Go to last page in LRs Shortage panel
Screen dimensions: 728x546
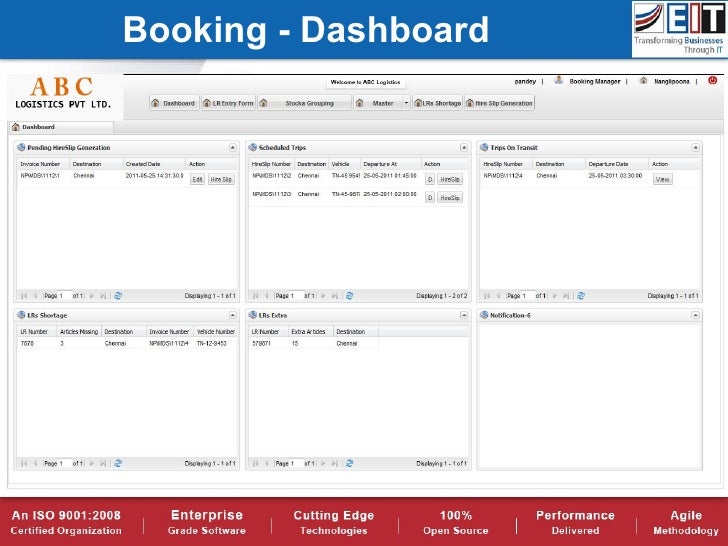(x=103, y=463)
